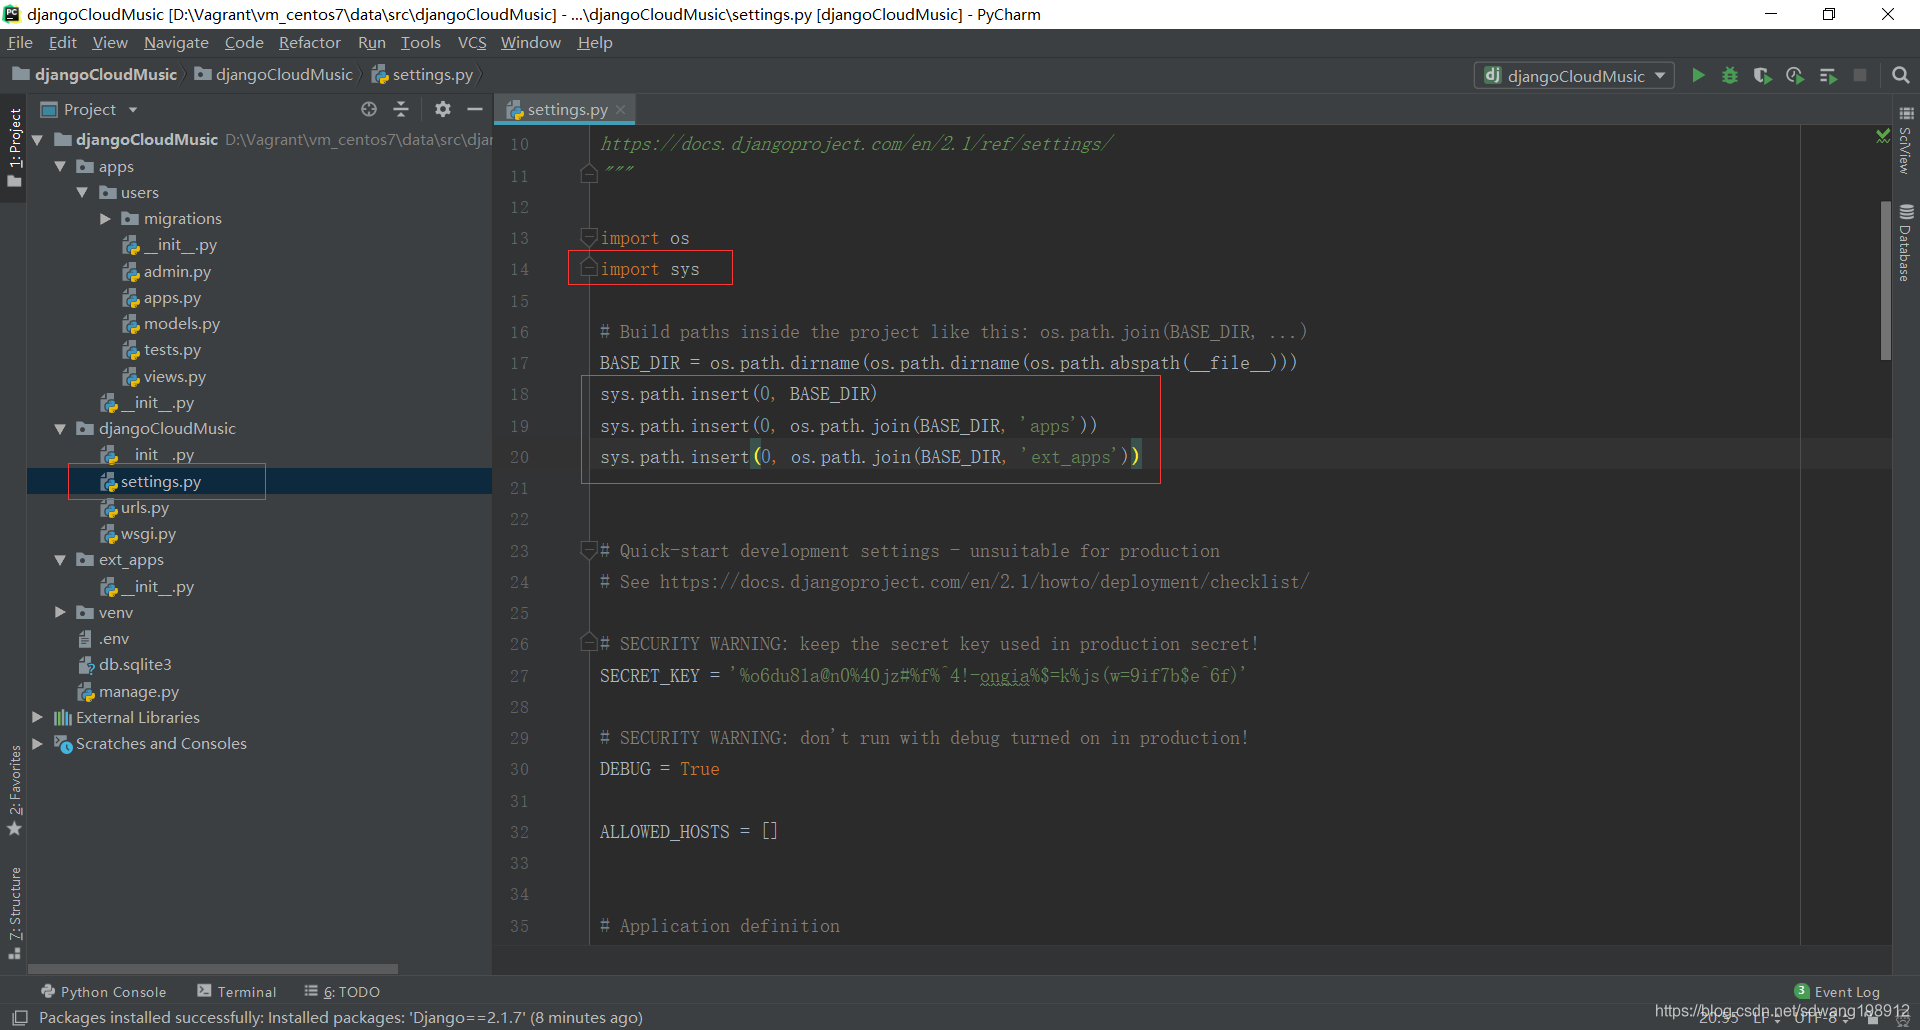Open the 2: Favorites side tab
Image resolution: width=1920 pixels, height=1030 pixels.
point(14,790)
